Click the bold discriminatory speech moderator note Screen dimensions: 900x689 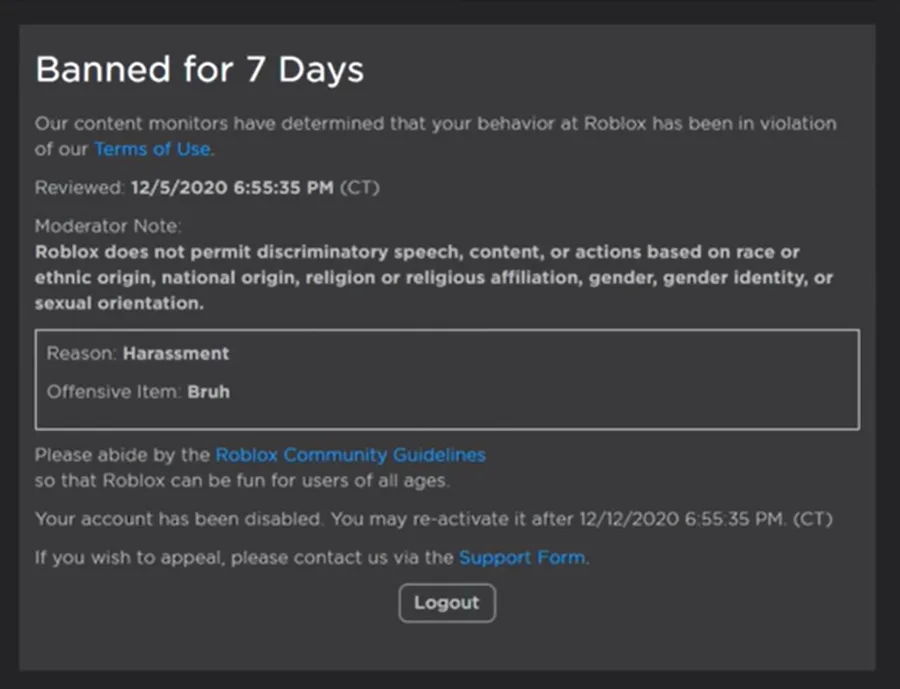tap(434, 278)
